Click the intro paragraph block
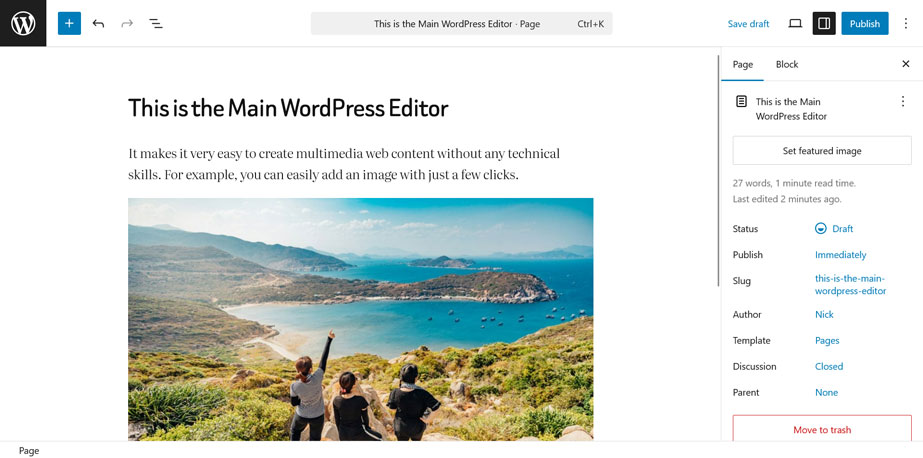 (344, 164)
